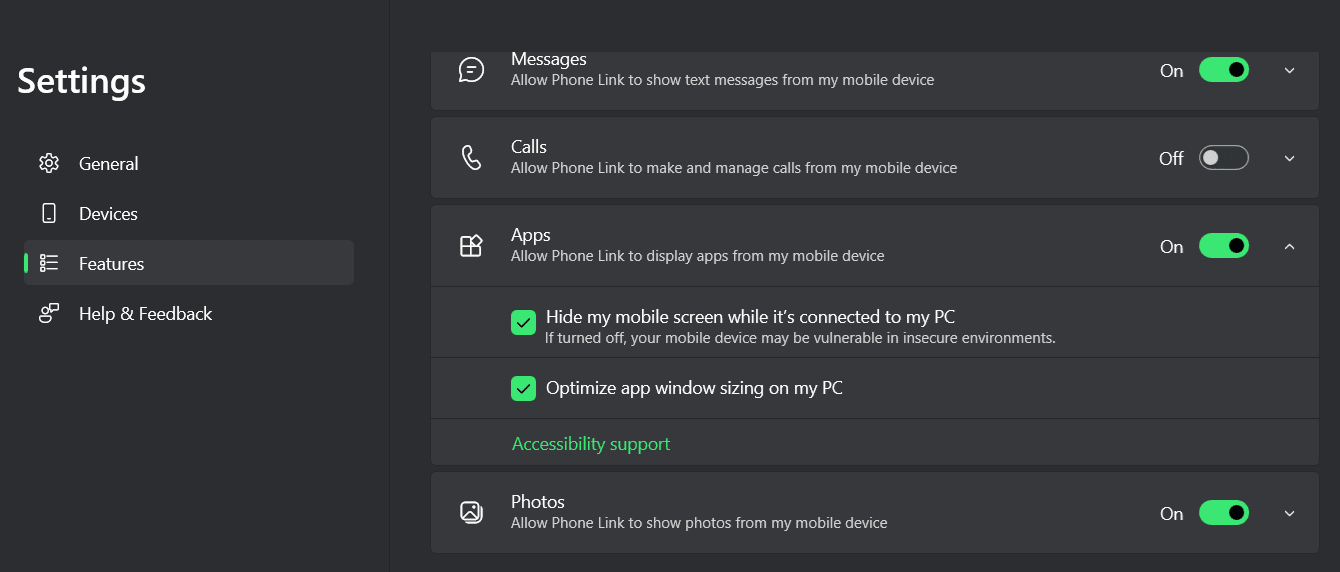This screenshot has width=1340, height=572.
Task: Click the Devices phone icon
Action: pos(49,213)
